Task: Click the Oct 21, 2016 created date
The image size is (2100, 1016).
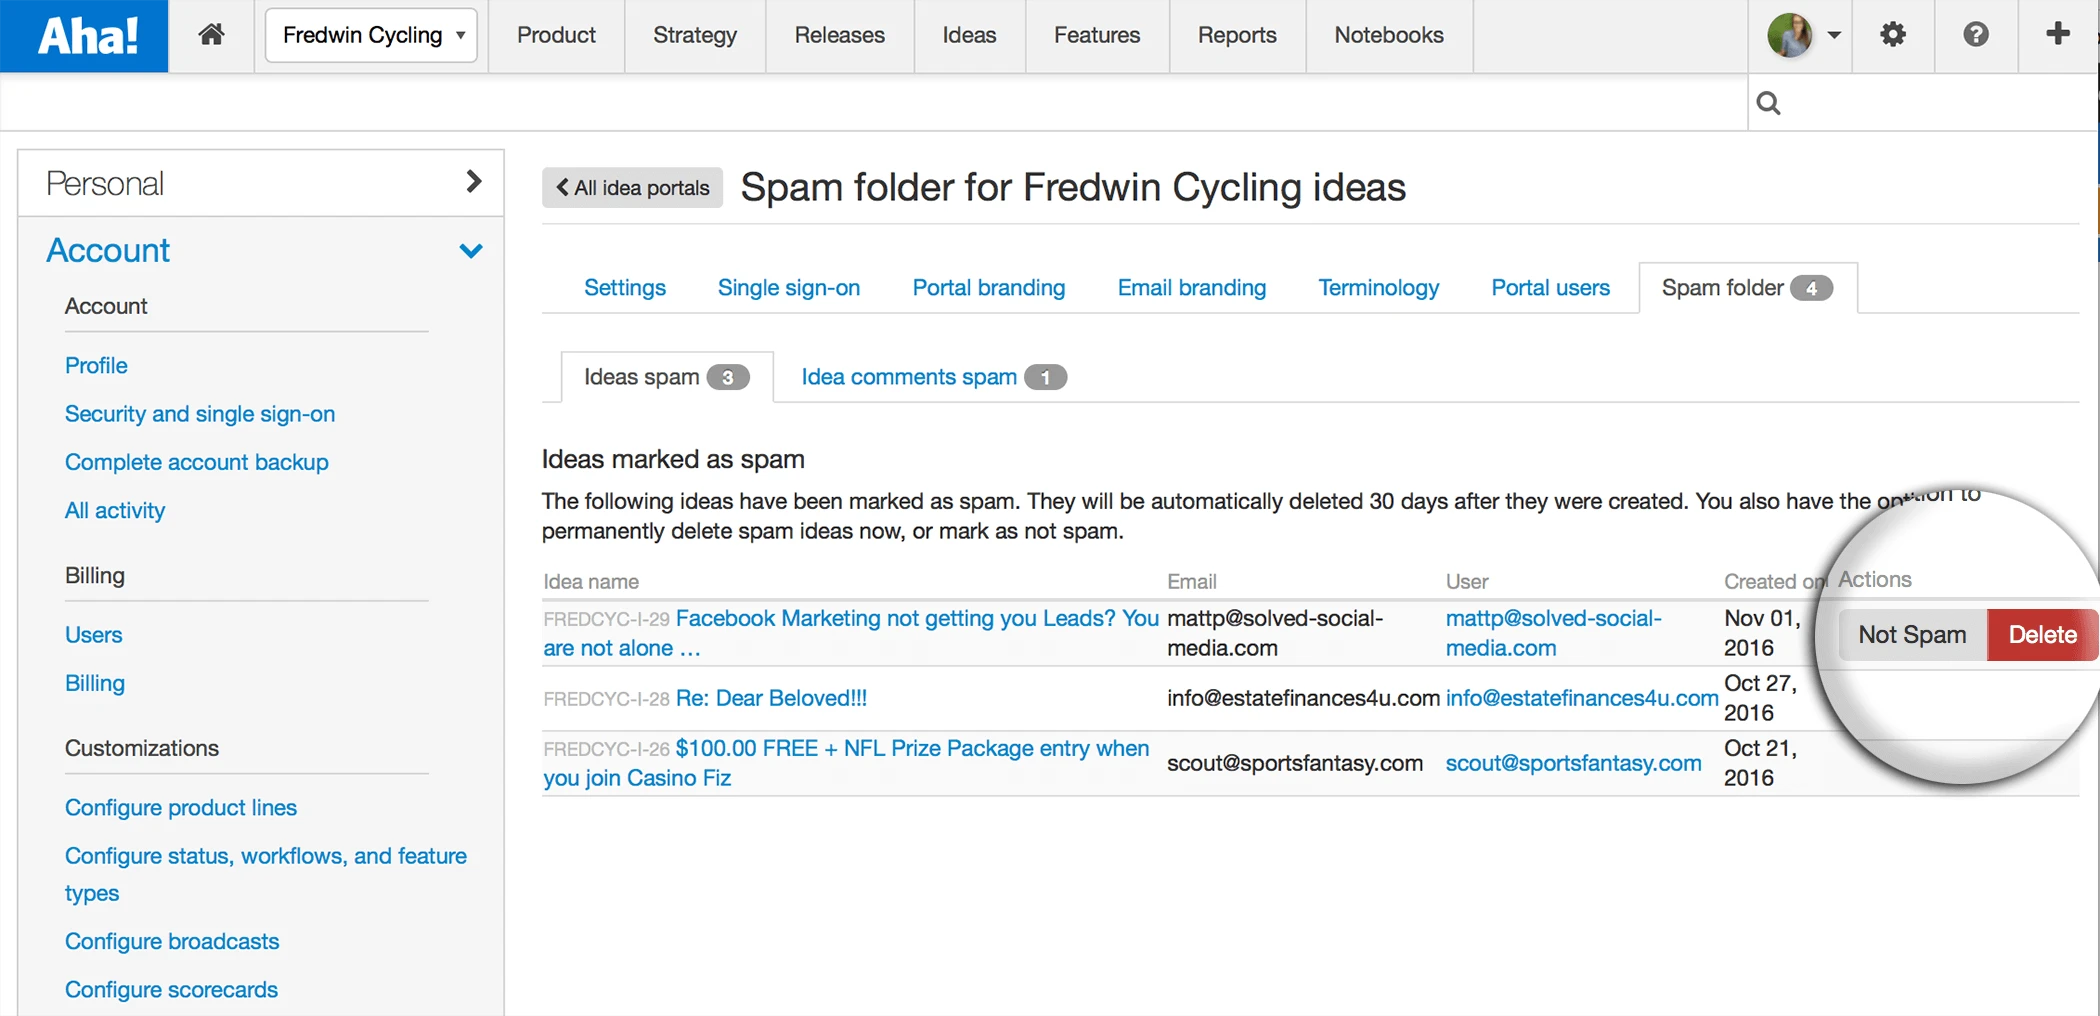Action: click(1761, 763)
